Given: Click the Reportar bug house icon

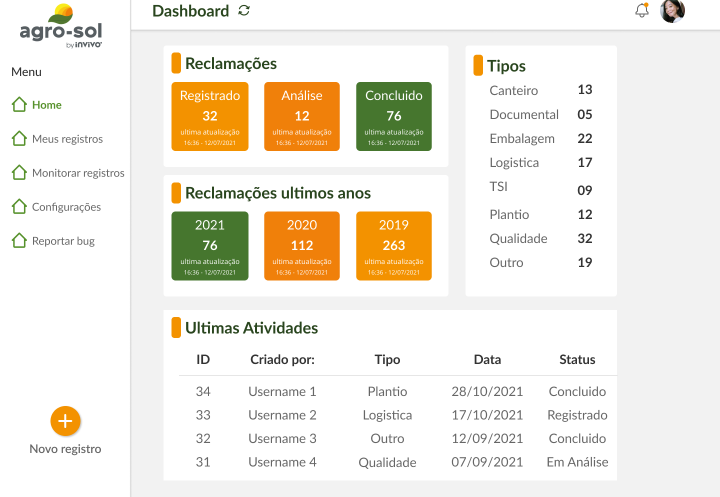Looking at the screenshot, I should click(x=19, y=241).
